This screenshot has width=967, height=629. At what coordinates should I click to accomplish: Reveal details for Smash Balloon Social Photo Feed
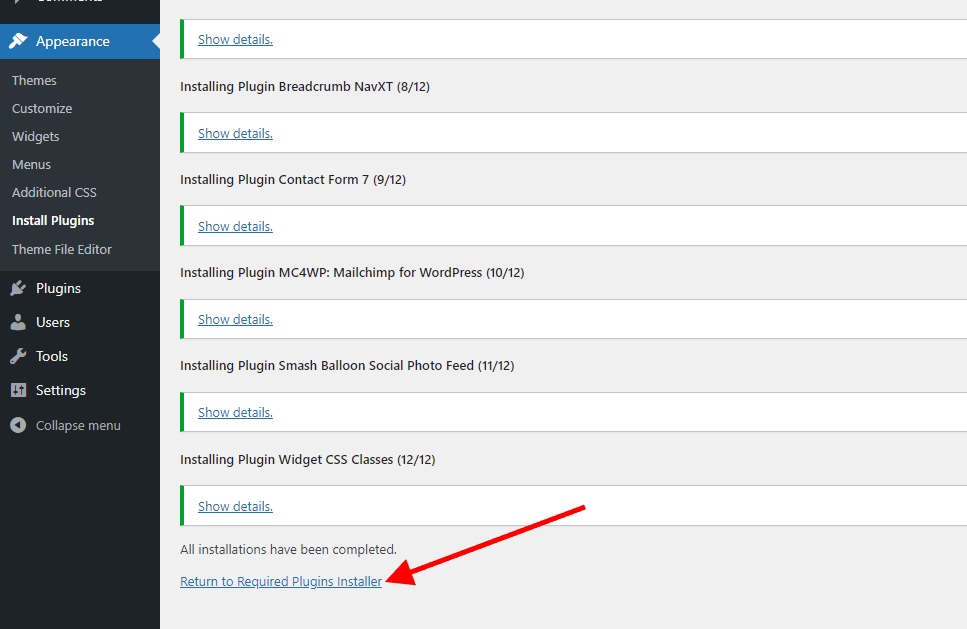(235, 412)
